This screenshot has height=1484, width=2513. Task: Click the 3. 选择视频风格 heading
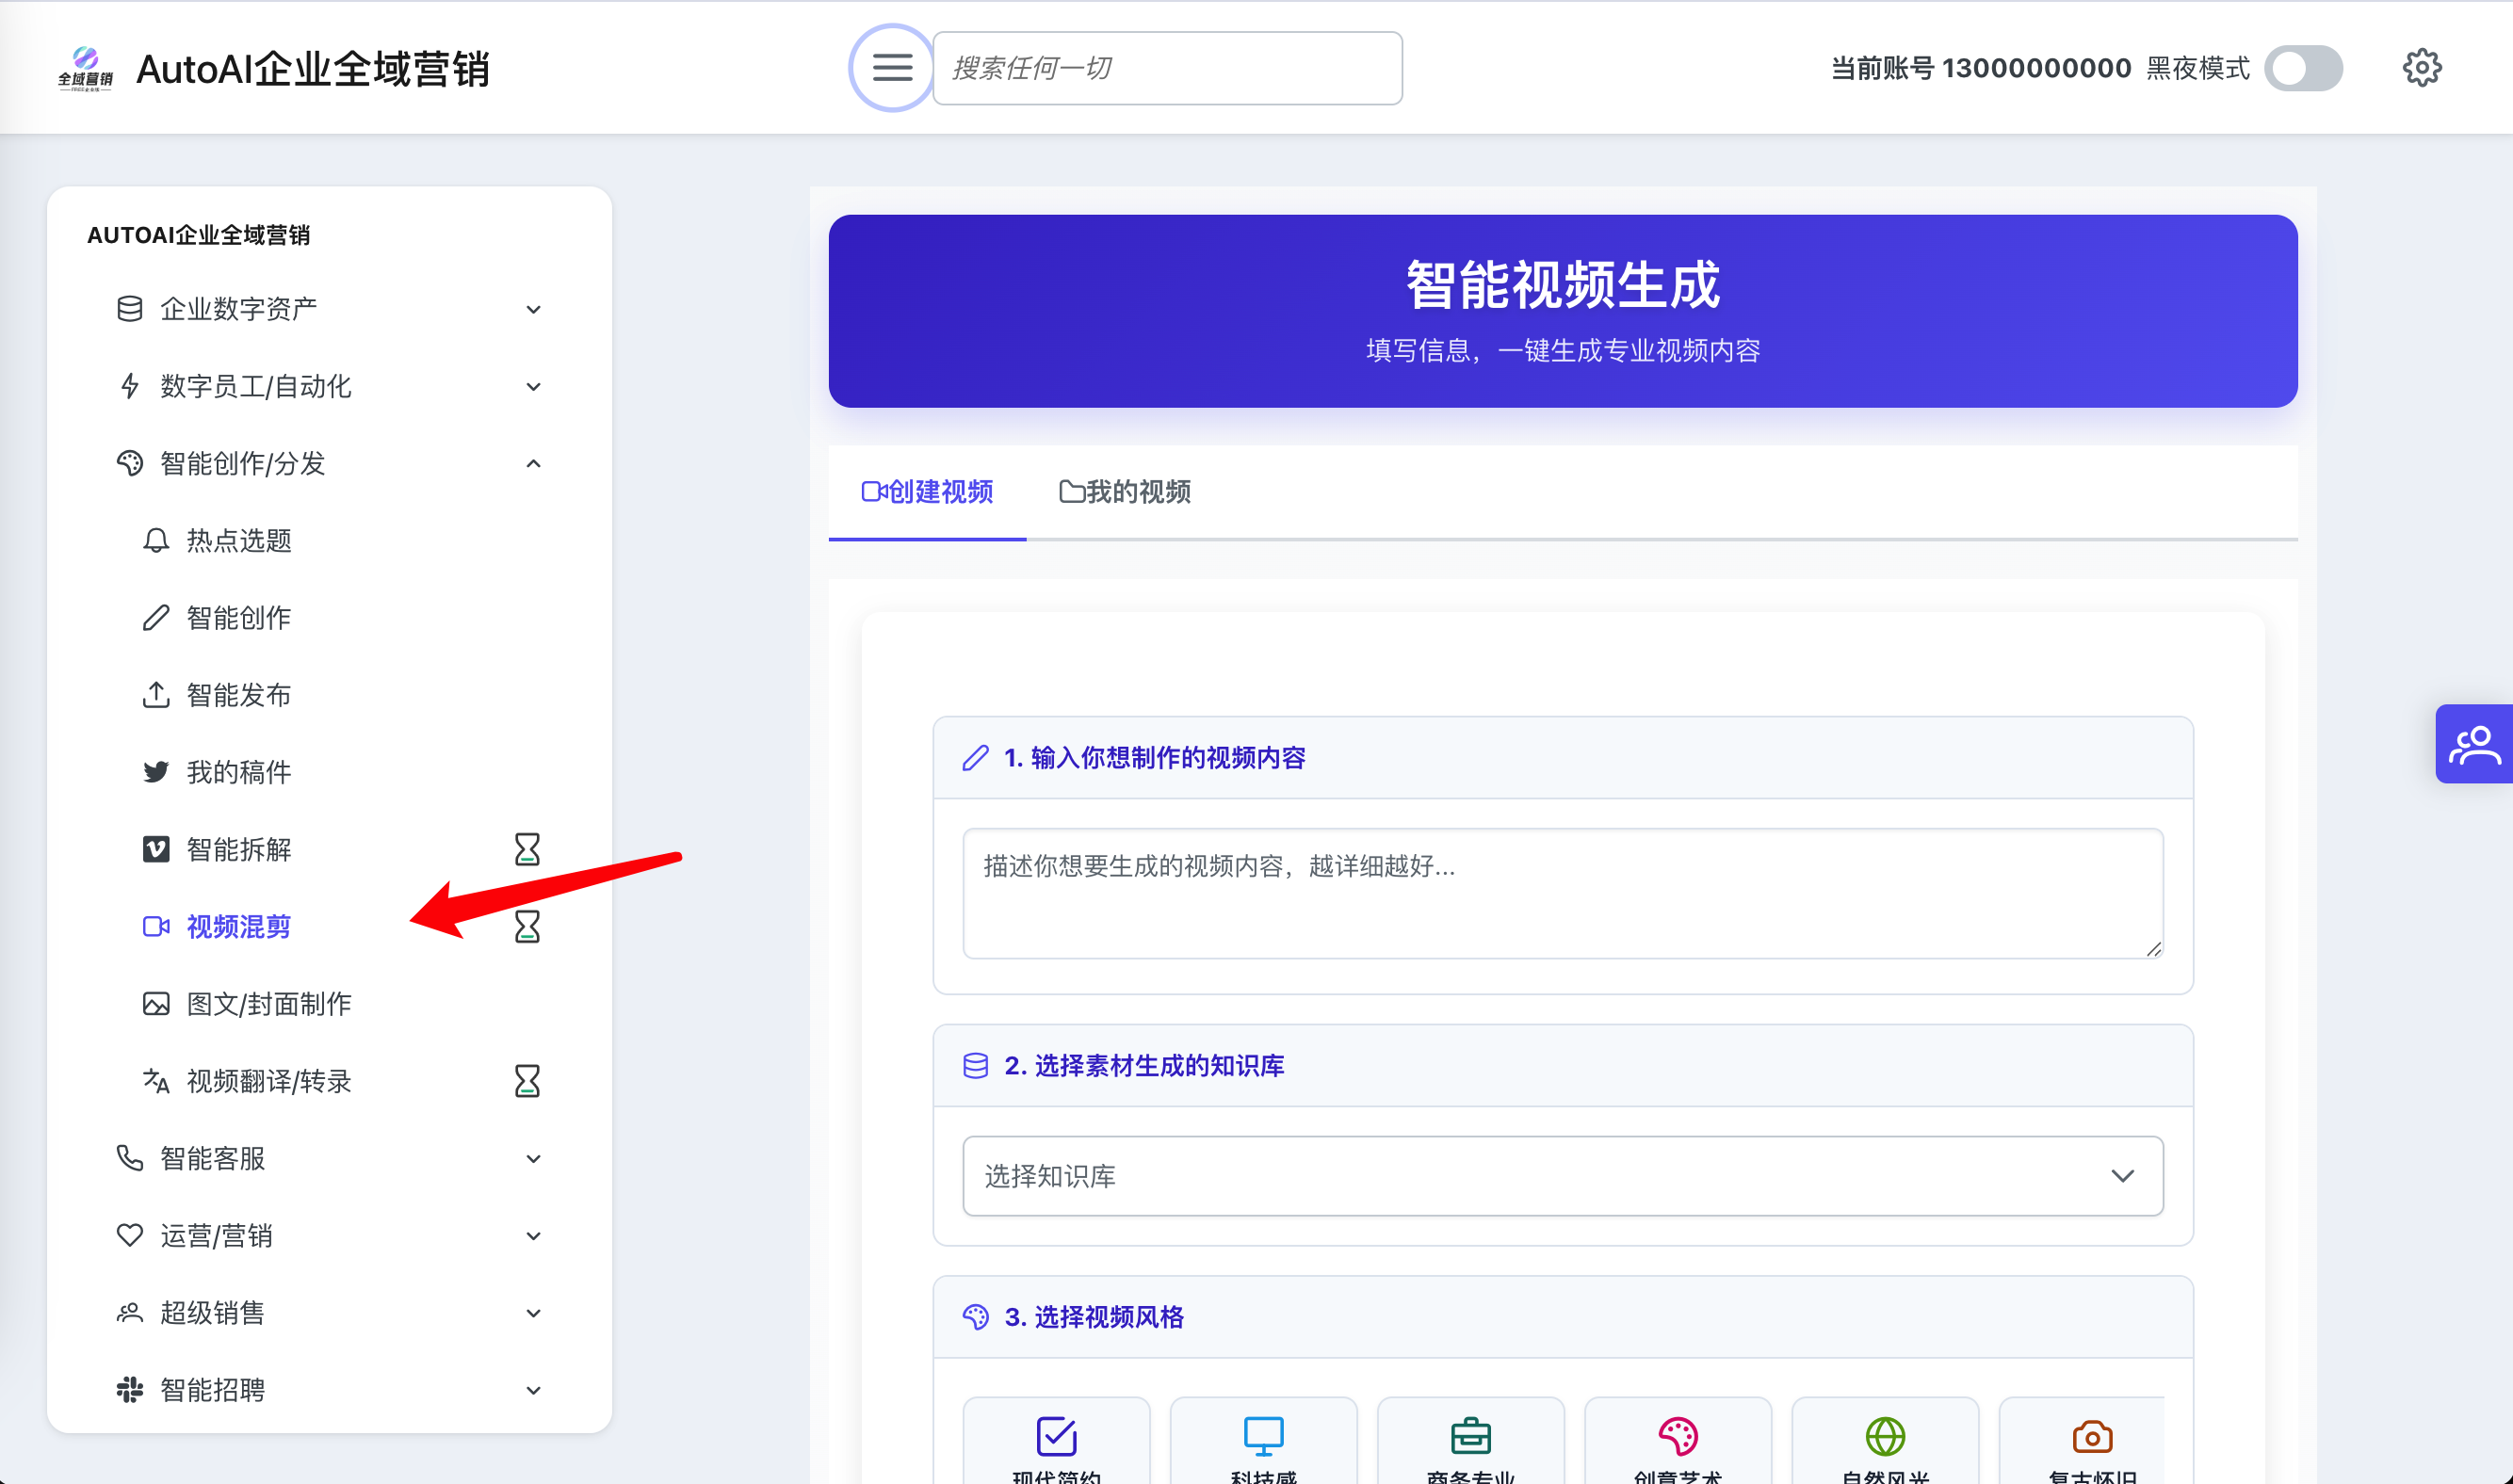point(1094,1317)
